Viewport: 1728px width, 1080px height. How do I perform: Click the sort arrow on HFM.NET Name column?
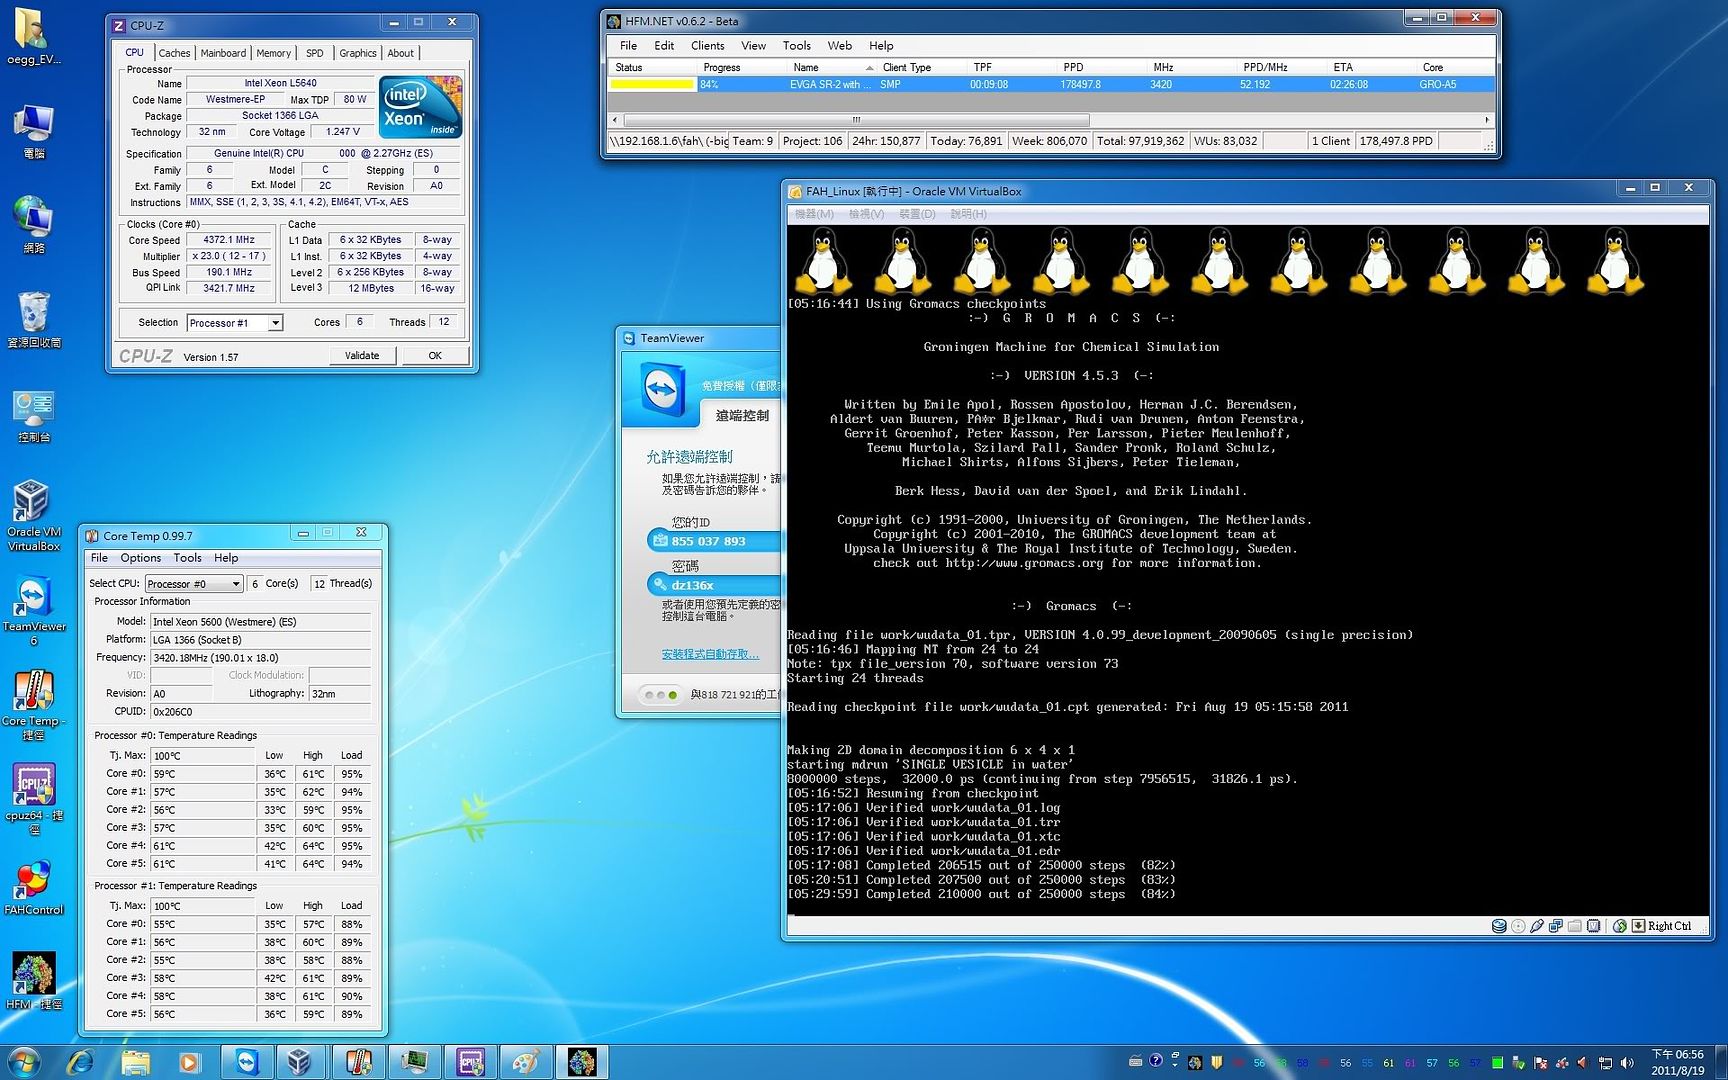pyautogui.click(x=869, y=68)
